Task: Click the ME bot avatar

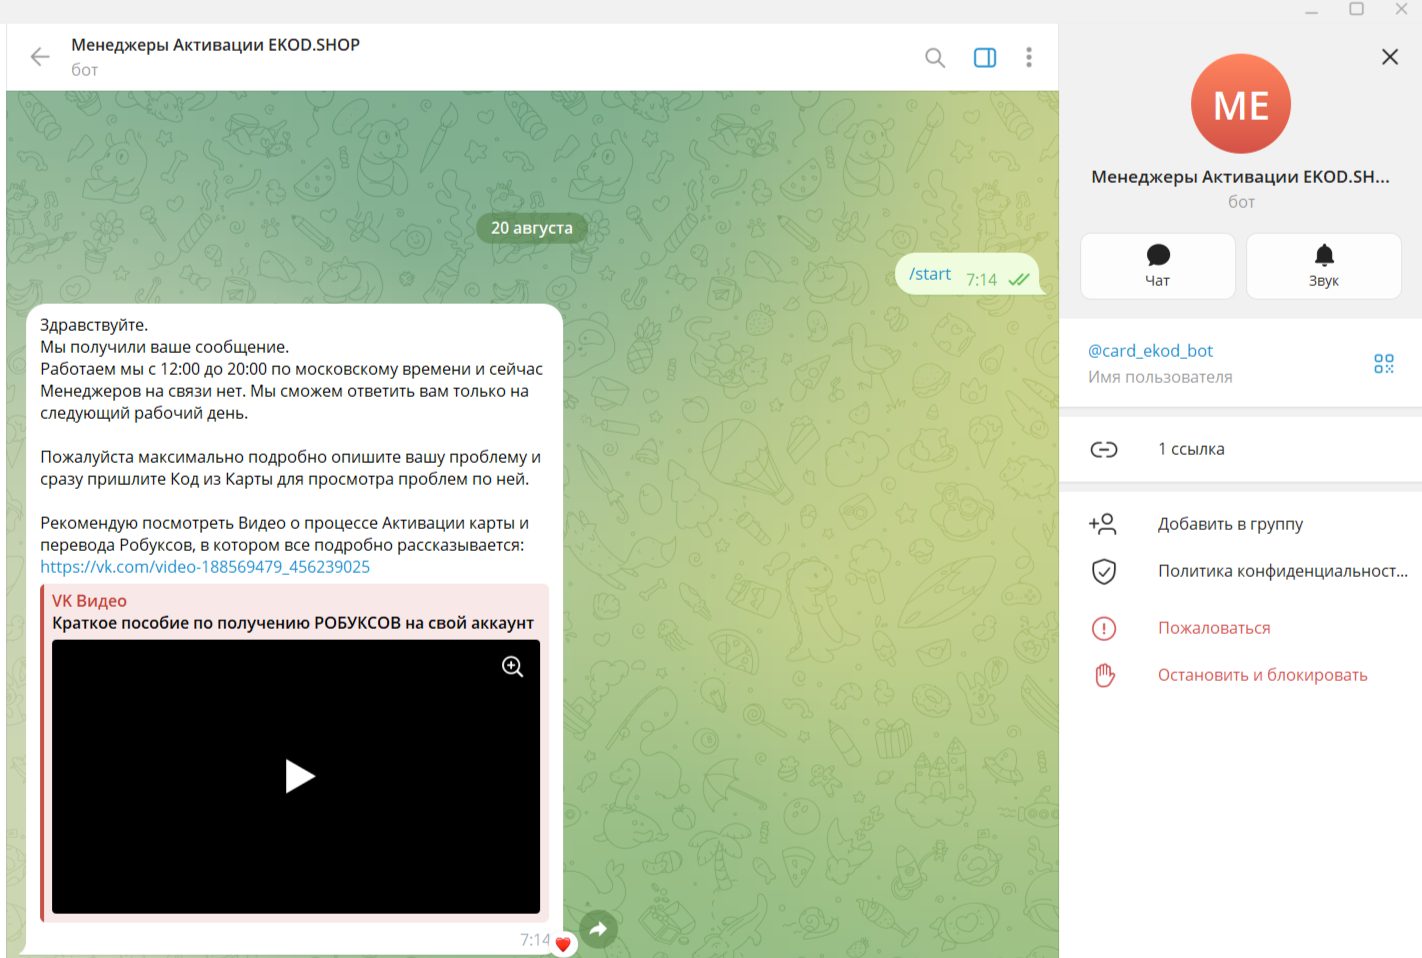Action: tap(1241, 104)
